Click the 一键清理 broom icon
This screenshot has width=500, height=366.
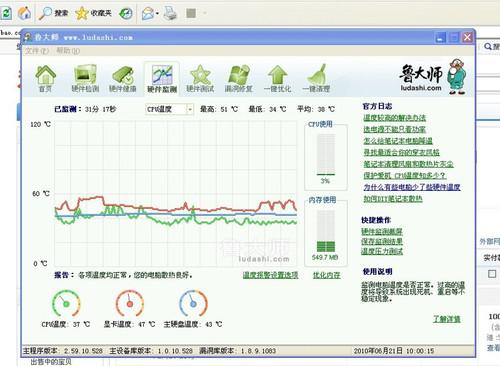pos(316,79)
